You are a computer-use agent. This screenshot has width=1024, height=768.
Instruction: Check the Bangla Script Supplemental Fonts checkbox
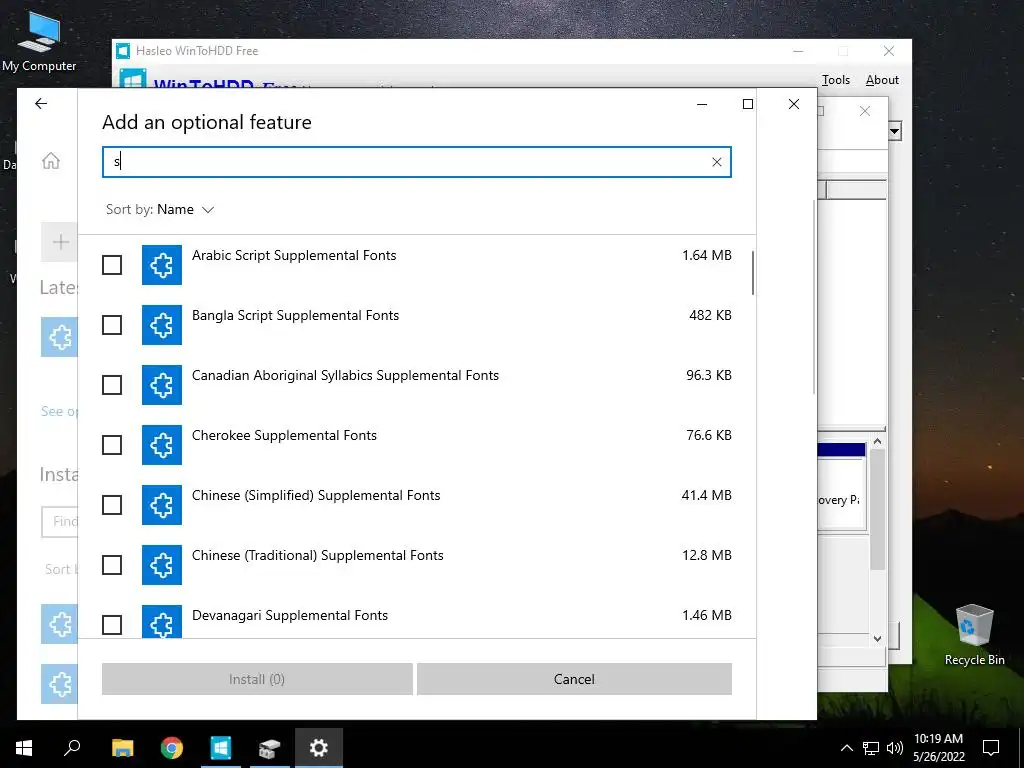[x=112, y=325]
